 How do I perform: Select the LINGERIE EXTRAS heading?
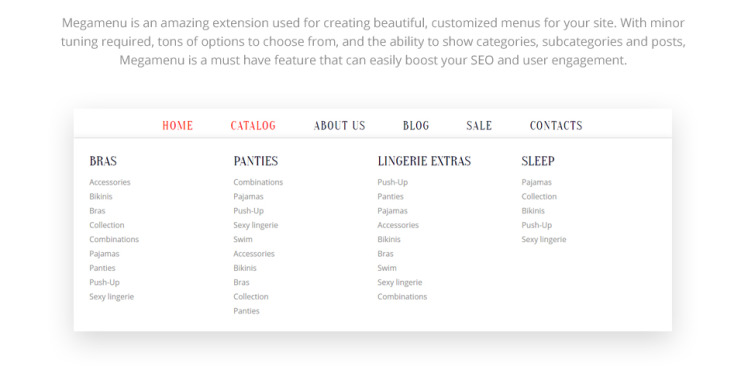coord(424,161)
